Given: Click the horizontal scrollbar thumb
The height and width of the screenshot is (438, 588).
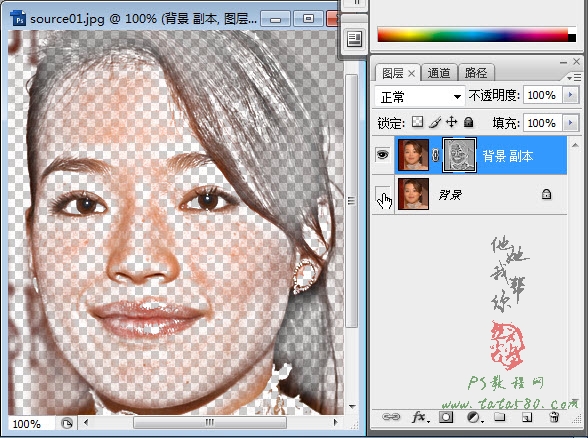Looking at the screenshot, I should click(x=210, y=423).
